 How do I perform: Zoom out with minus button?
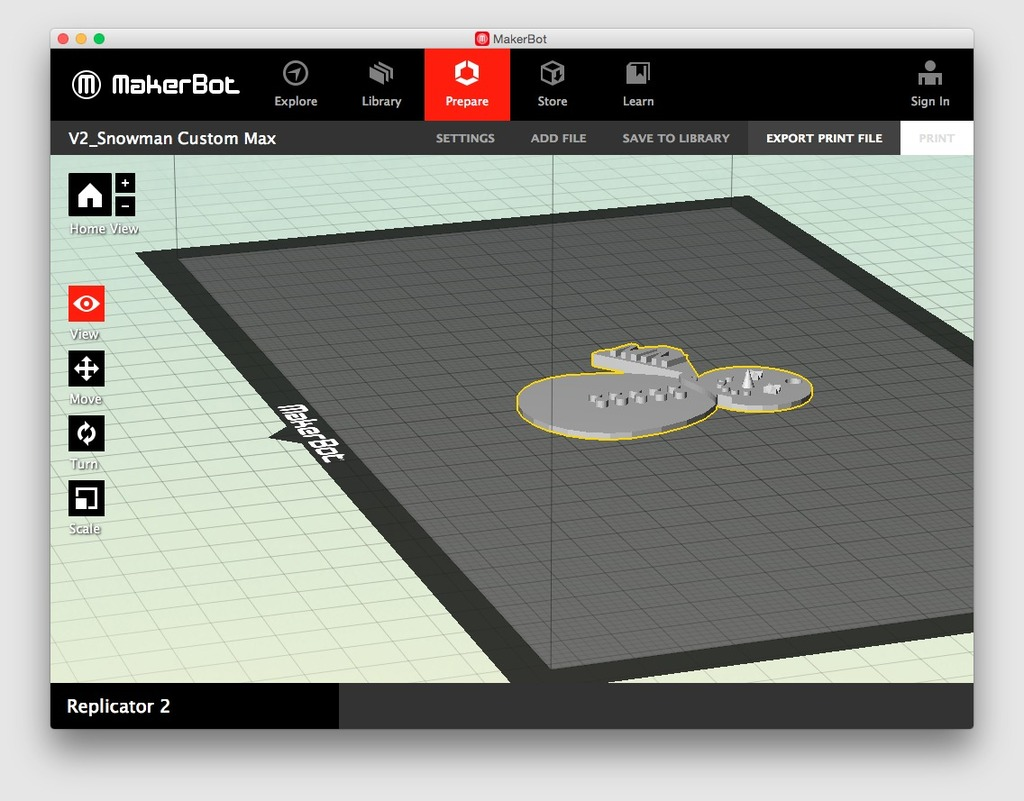(125, 206)
